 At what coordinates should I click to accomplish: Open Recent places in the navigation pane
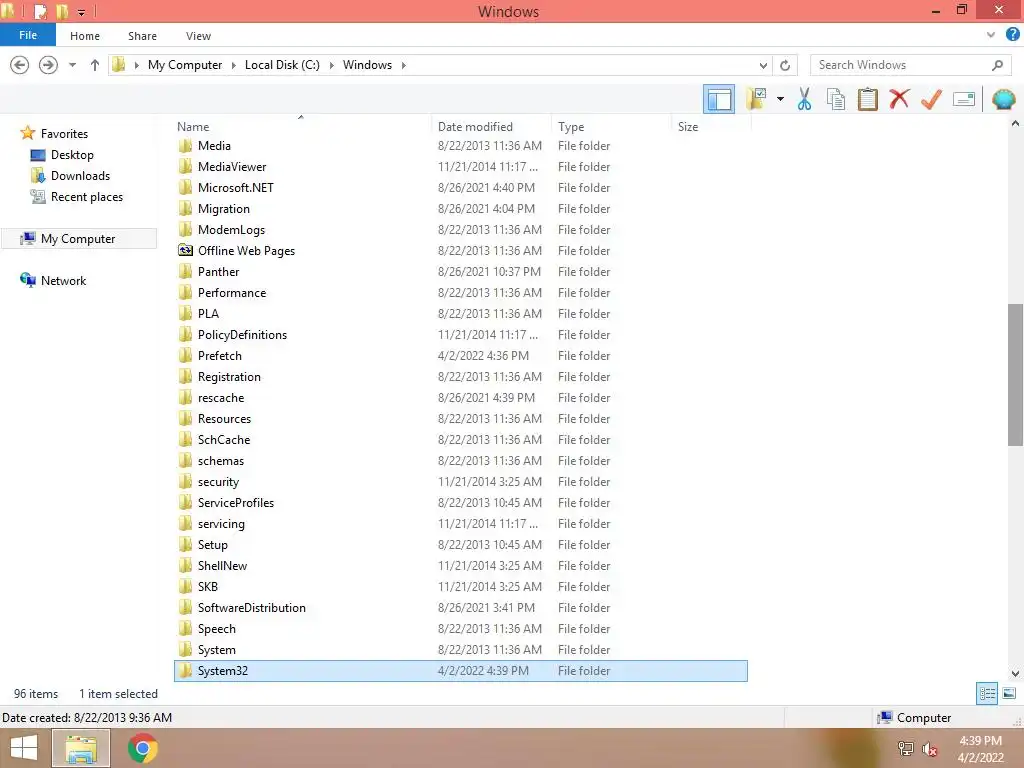pos(87,197)
